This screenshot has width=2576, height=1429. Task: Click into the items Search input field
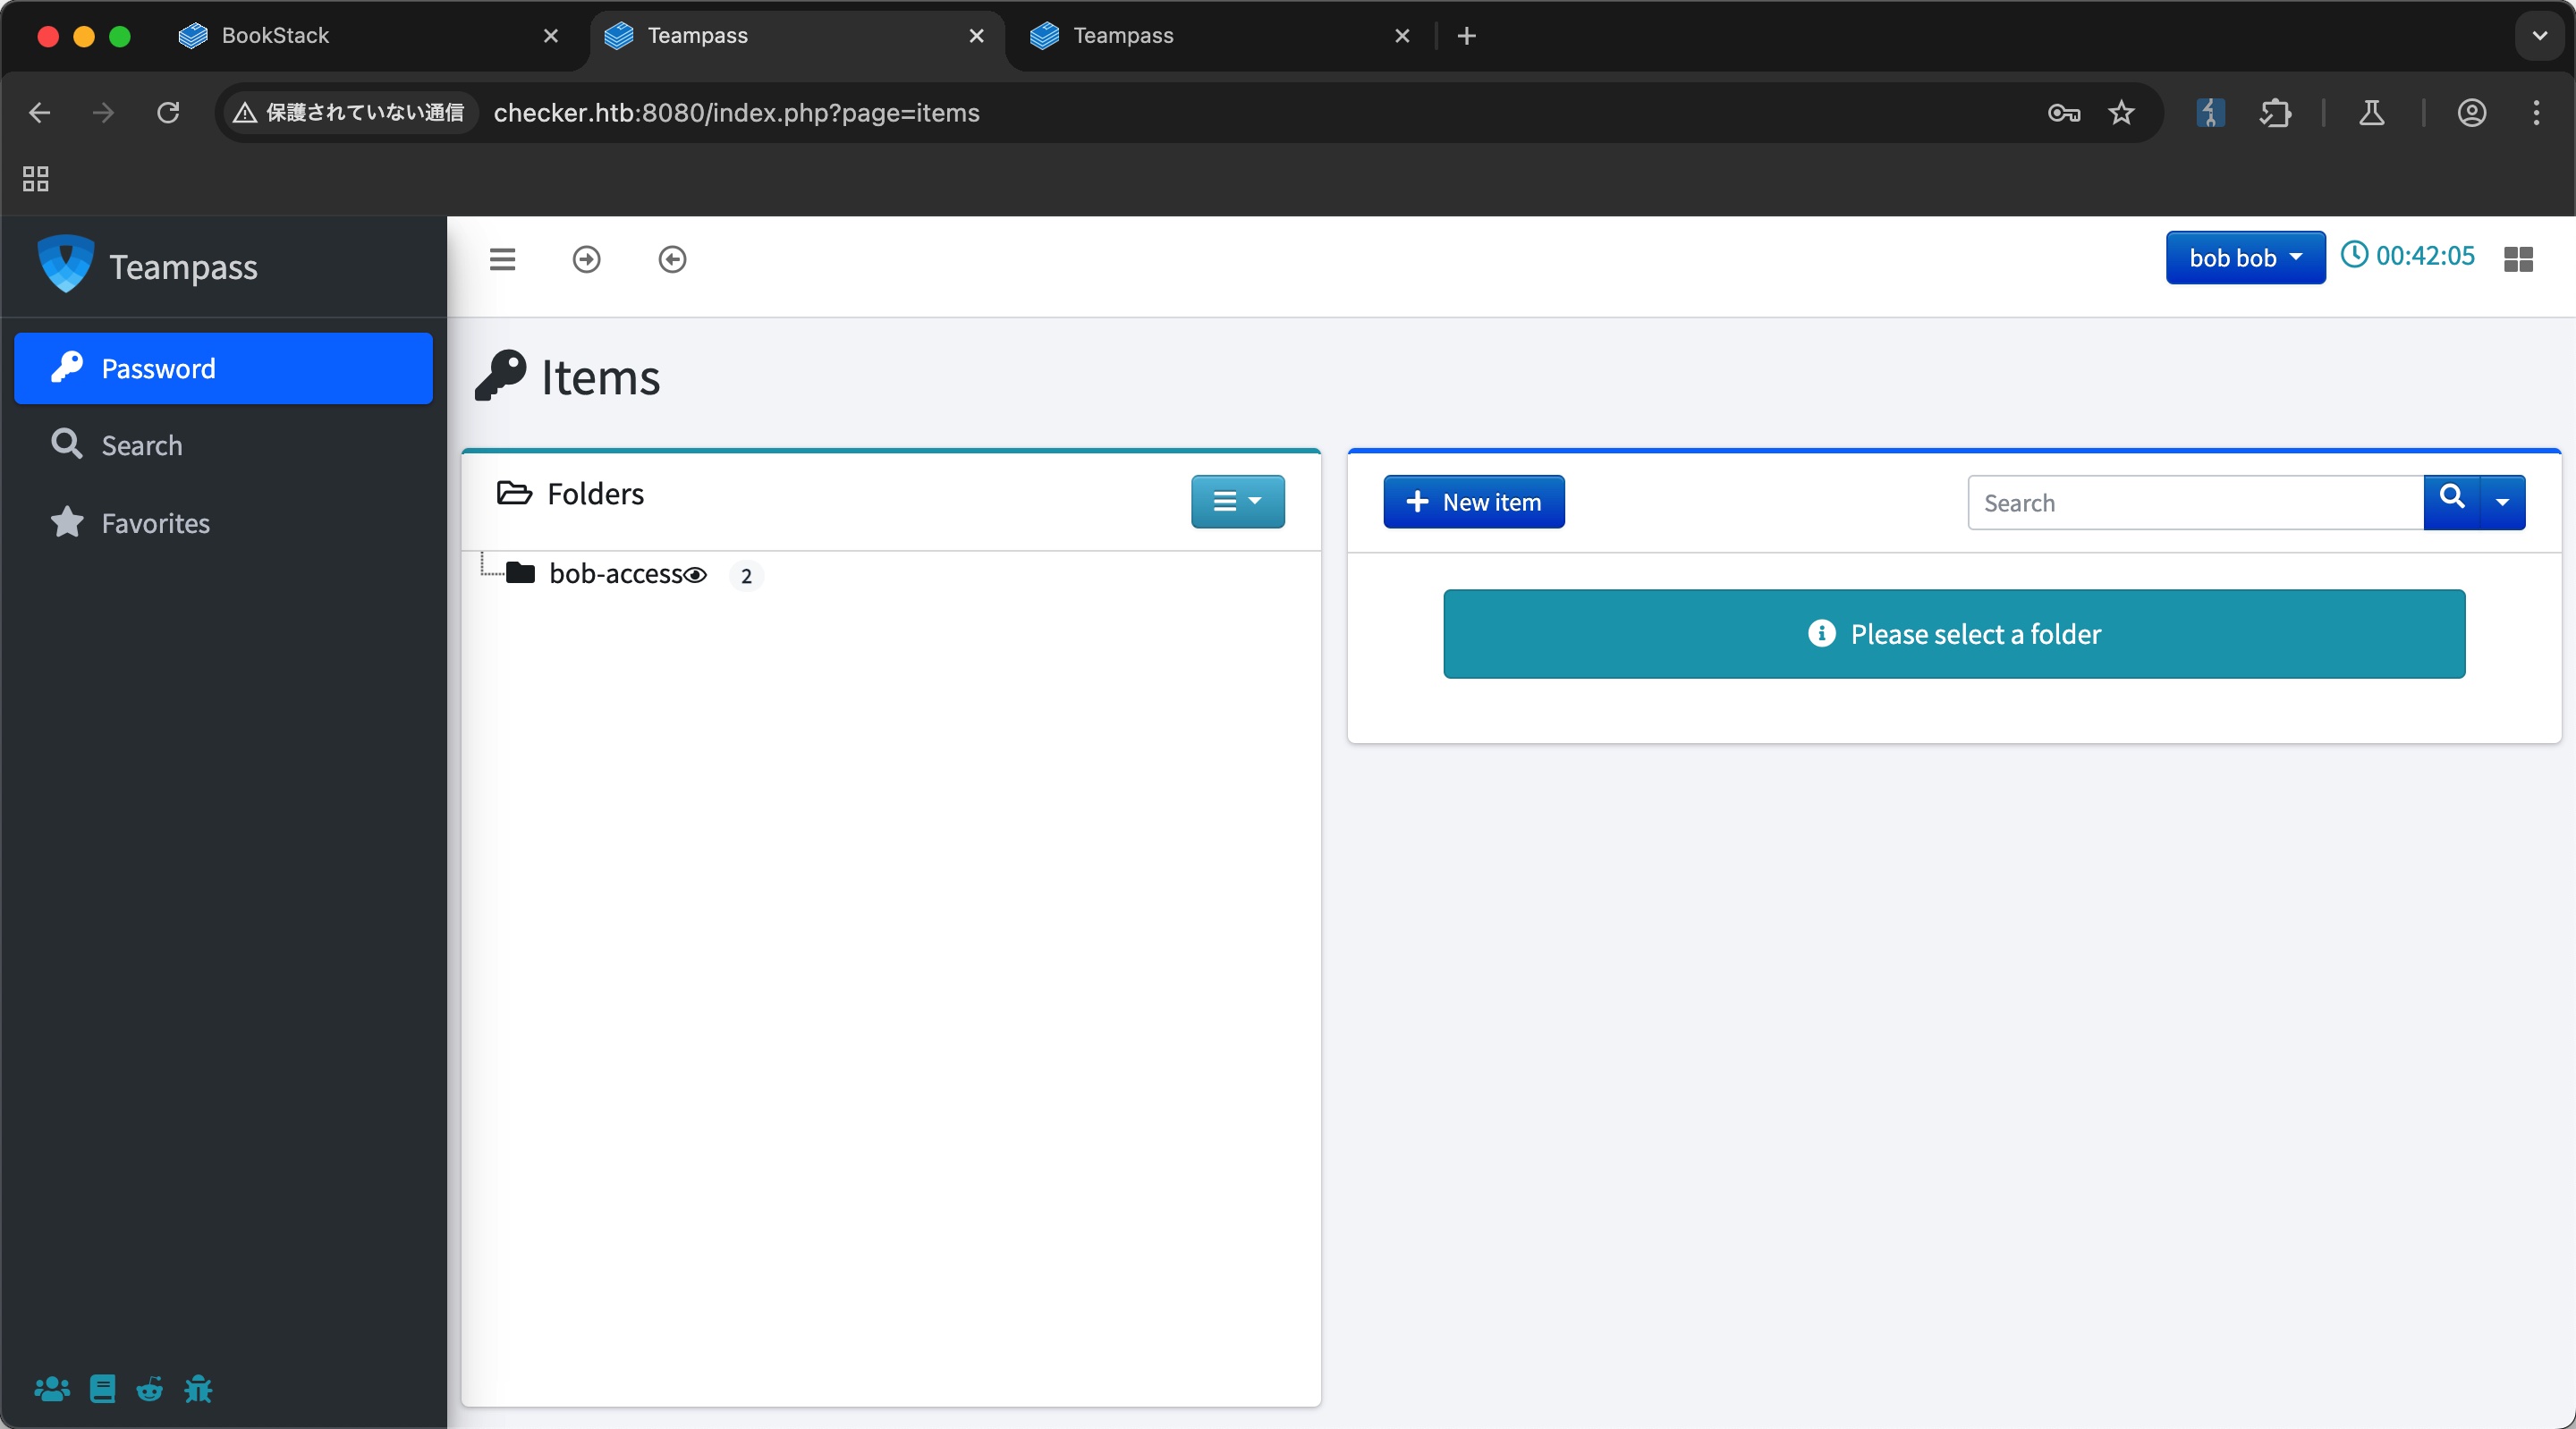2195,503
